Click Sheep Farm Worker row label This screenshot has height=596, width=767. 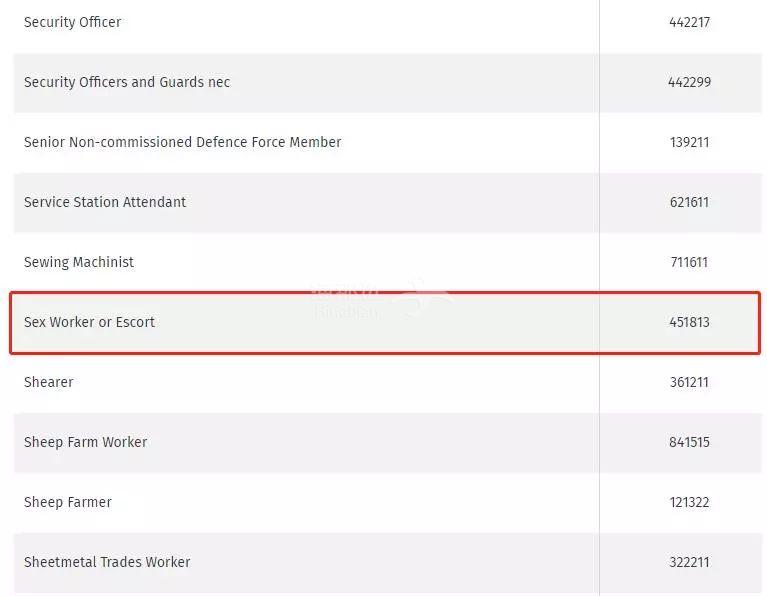pos(86,442)
